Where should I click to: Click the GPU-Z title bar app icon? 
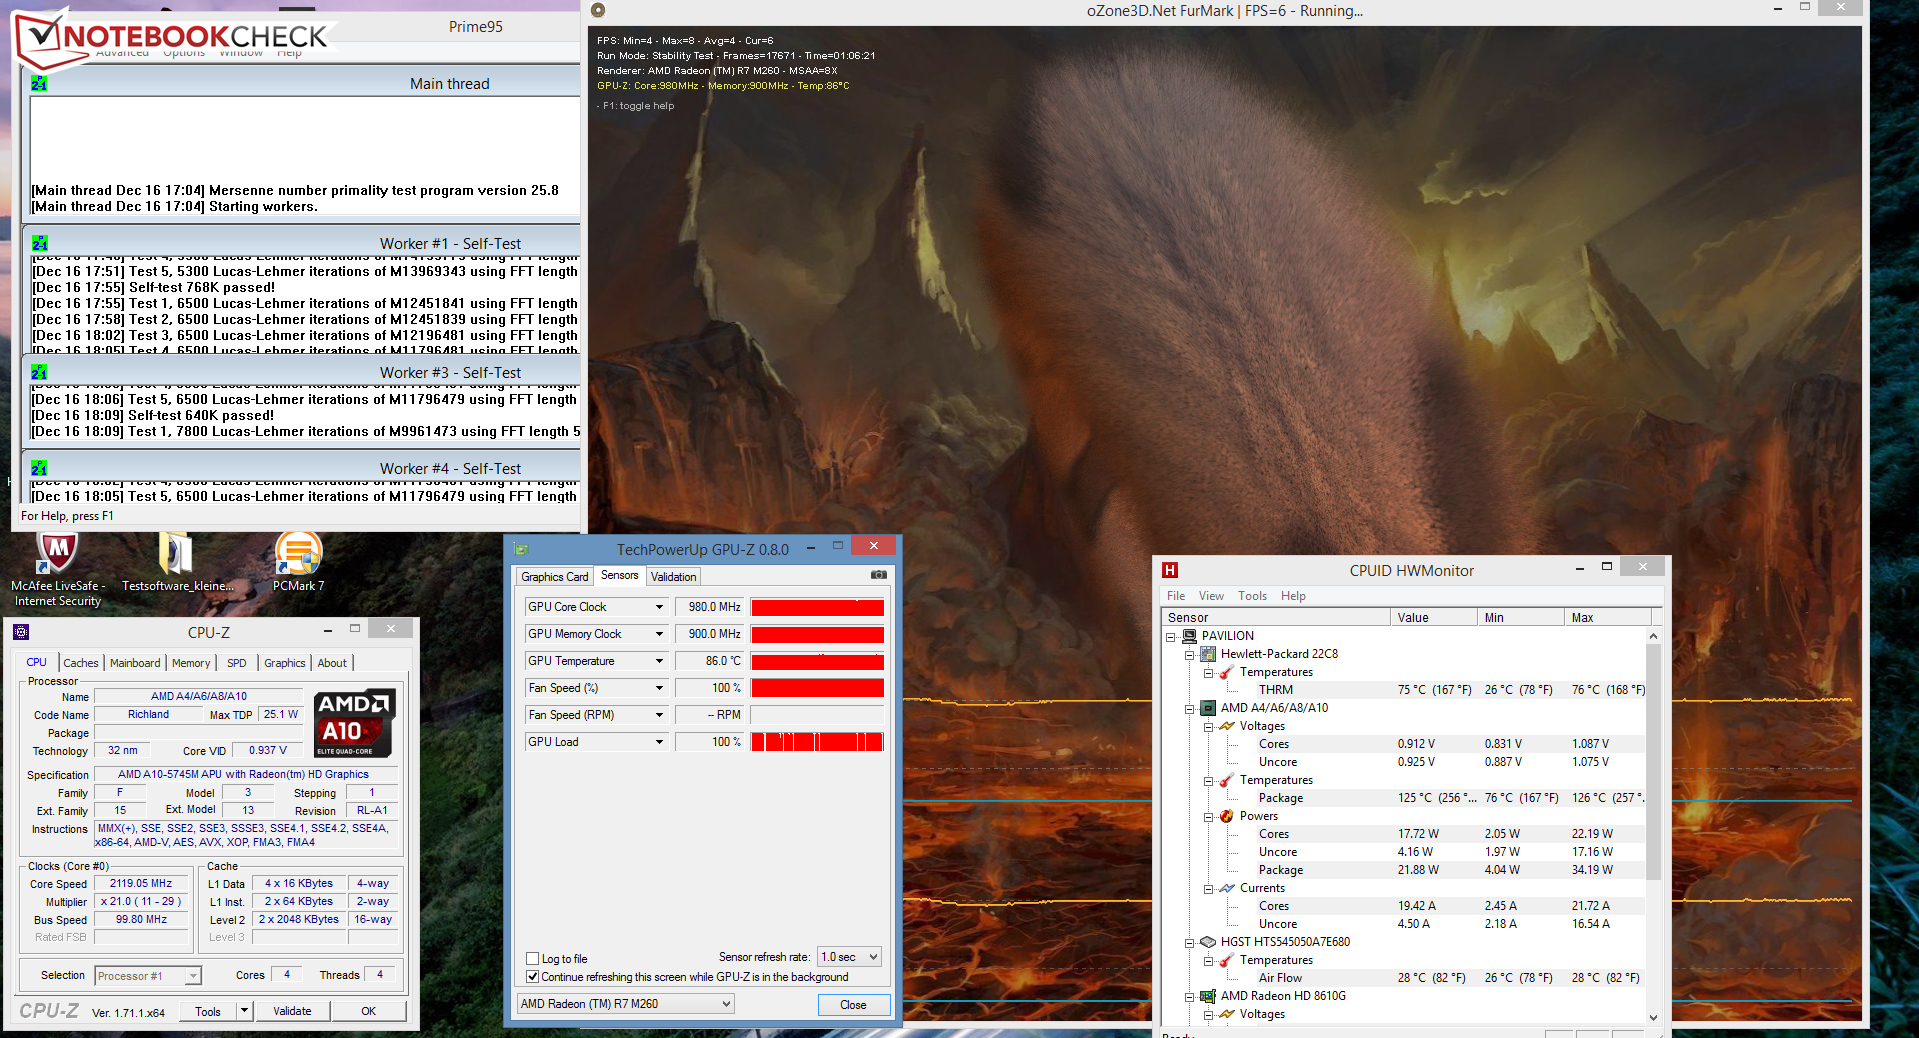(x=521, y=549)
